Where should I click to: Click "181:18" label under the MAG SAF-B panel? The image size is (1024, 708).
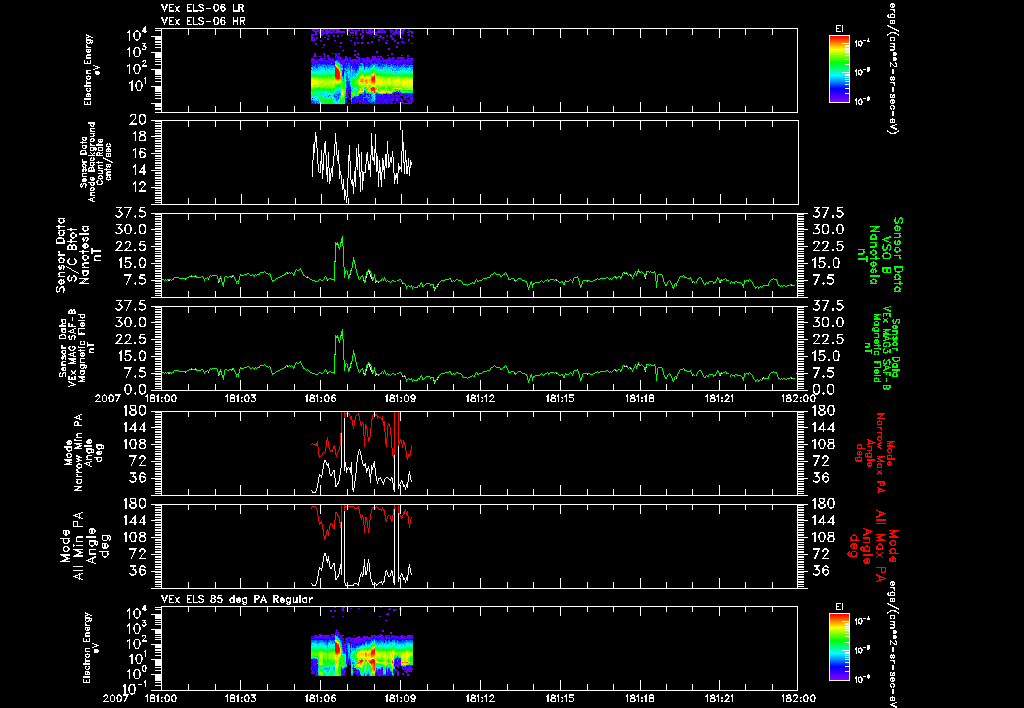pos(639,398)
